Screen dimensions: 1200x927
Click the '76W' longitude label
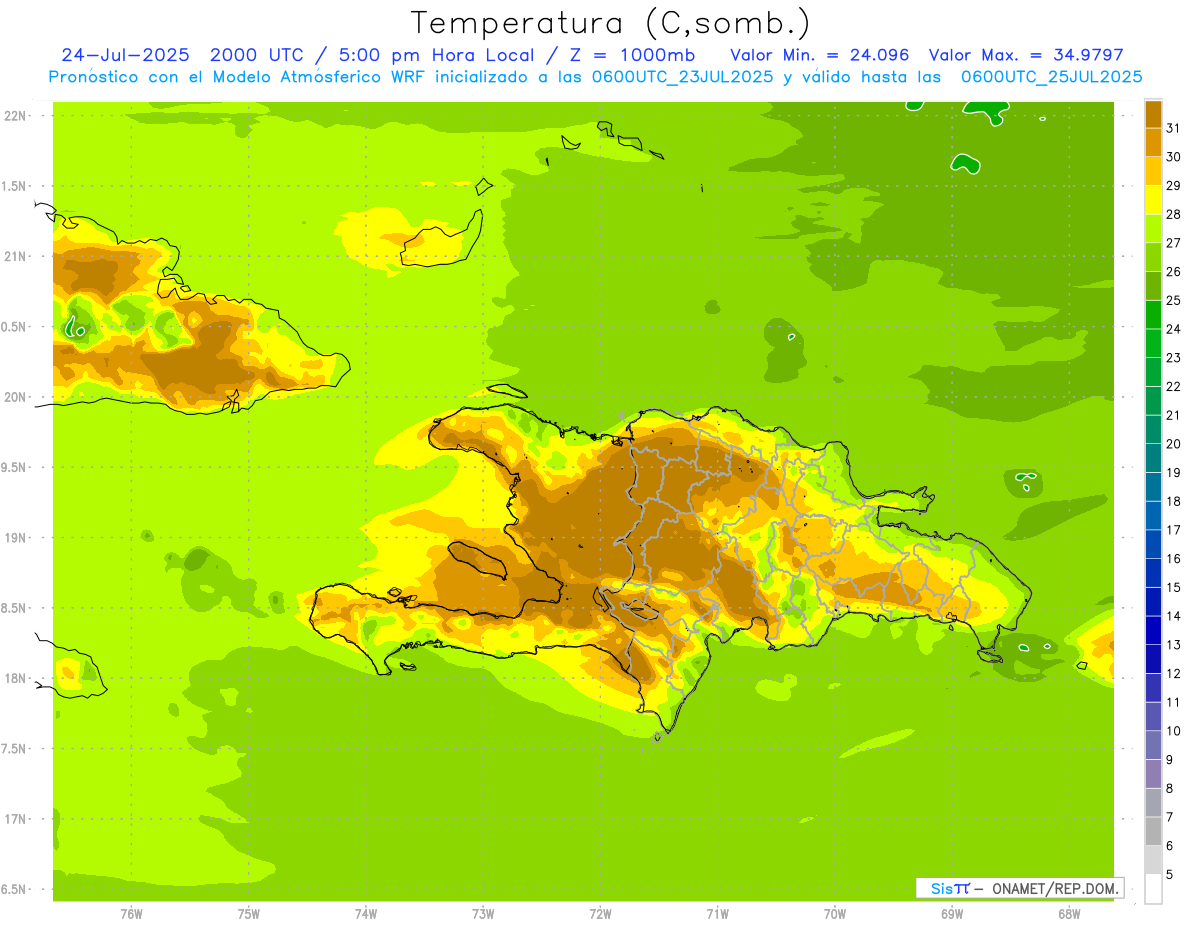tap(131, 914)
